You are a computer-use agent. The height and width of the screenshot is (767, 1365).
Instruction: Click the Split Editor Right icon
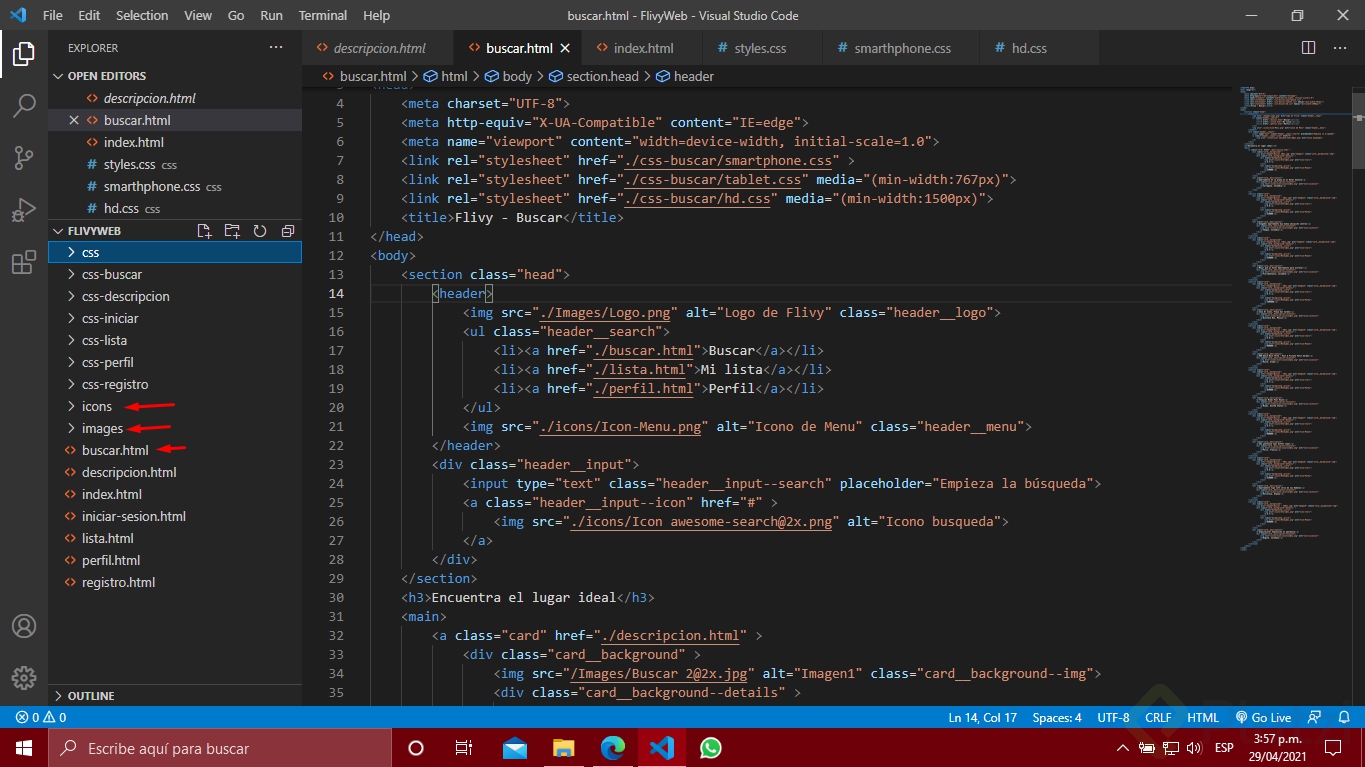[x=1308, y=48]
